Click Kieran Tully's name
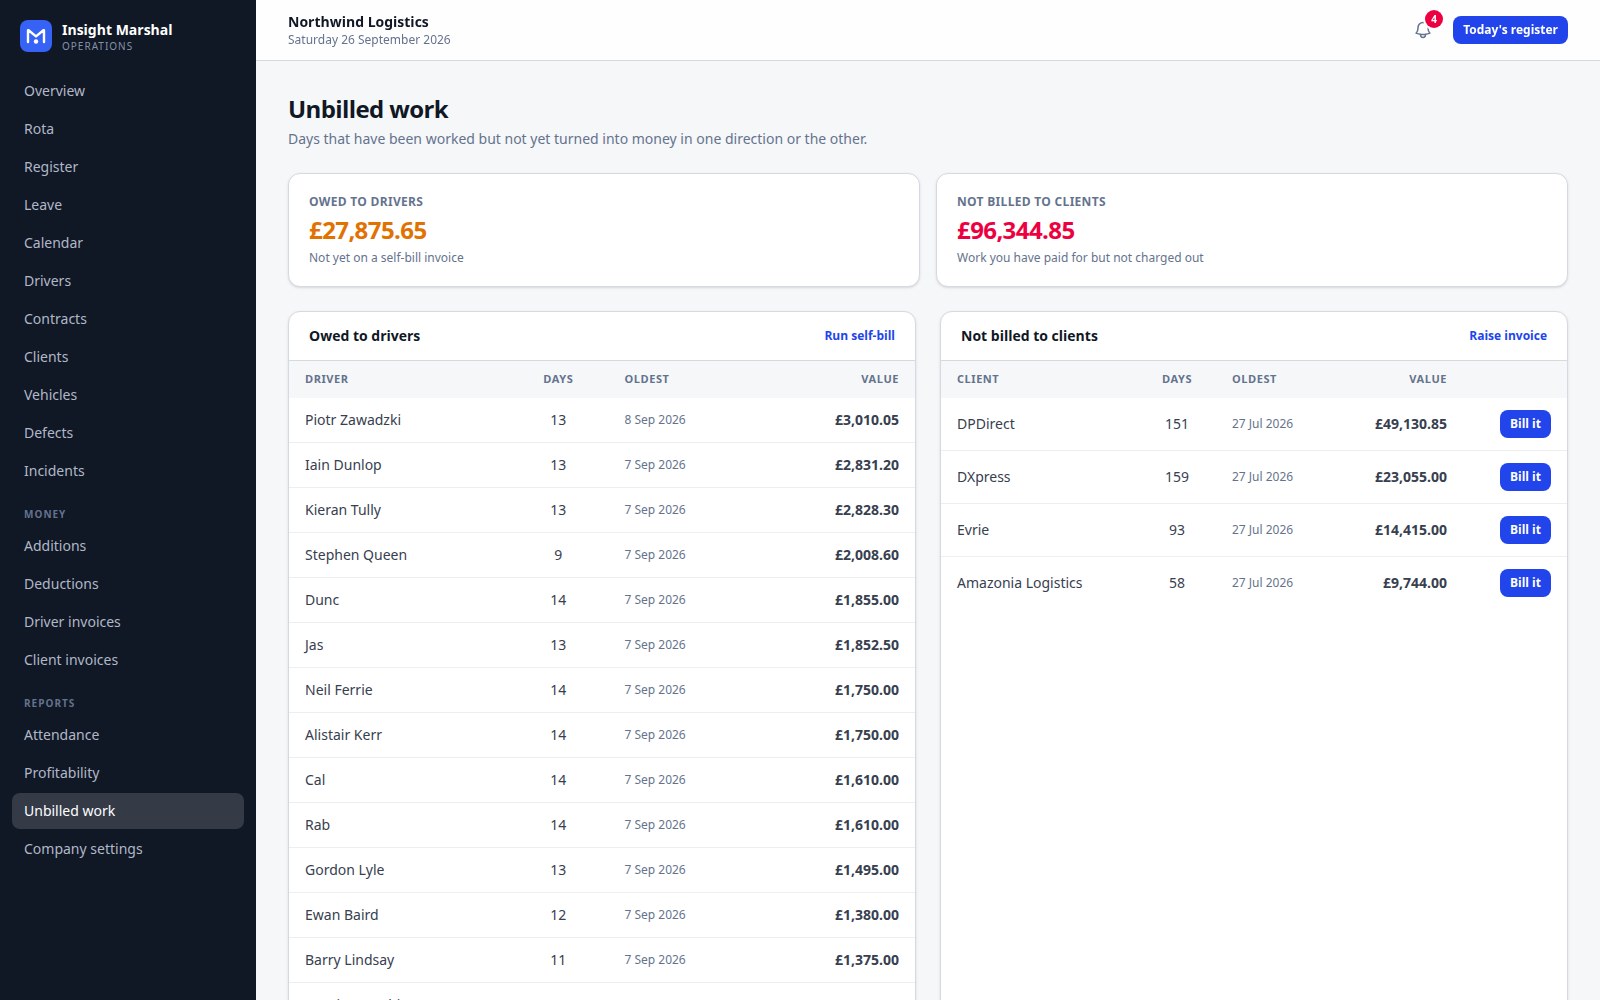The image size is (1600, 1000). 343,510
